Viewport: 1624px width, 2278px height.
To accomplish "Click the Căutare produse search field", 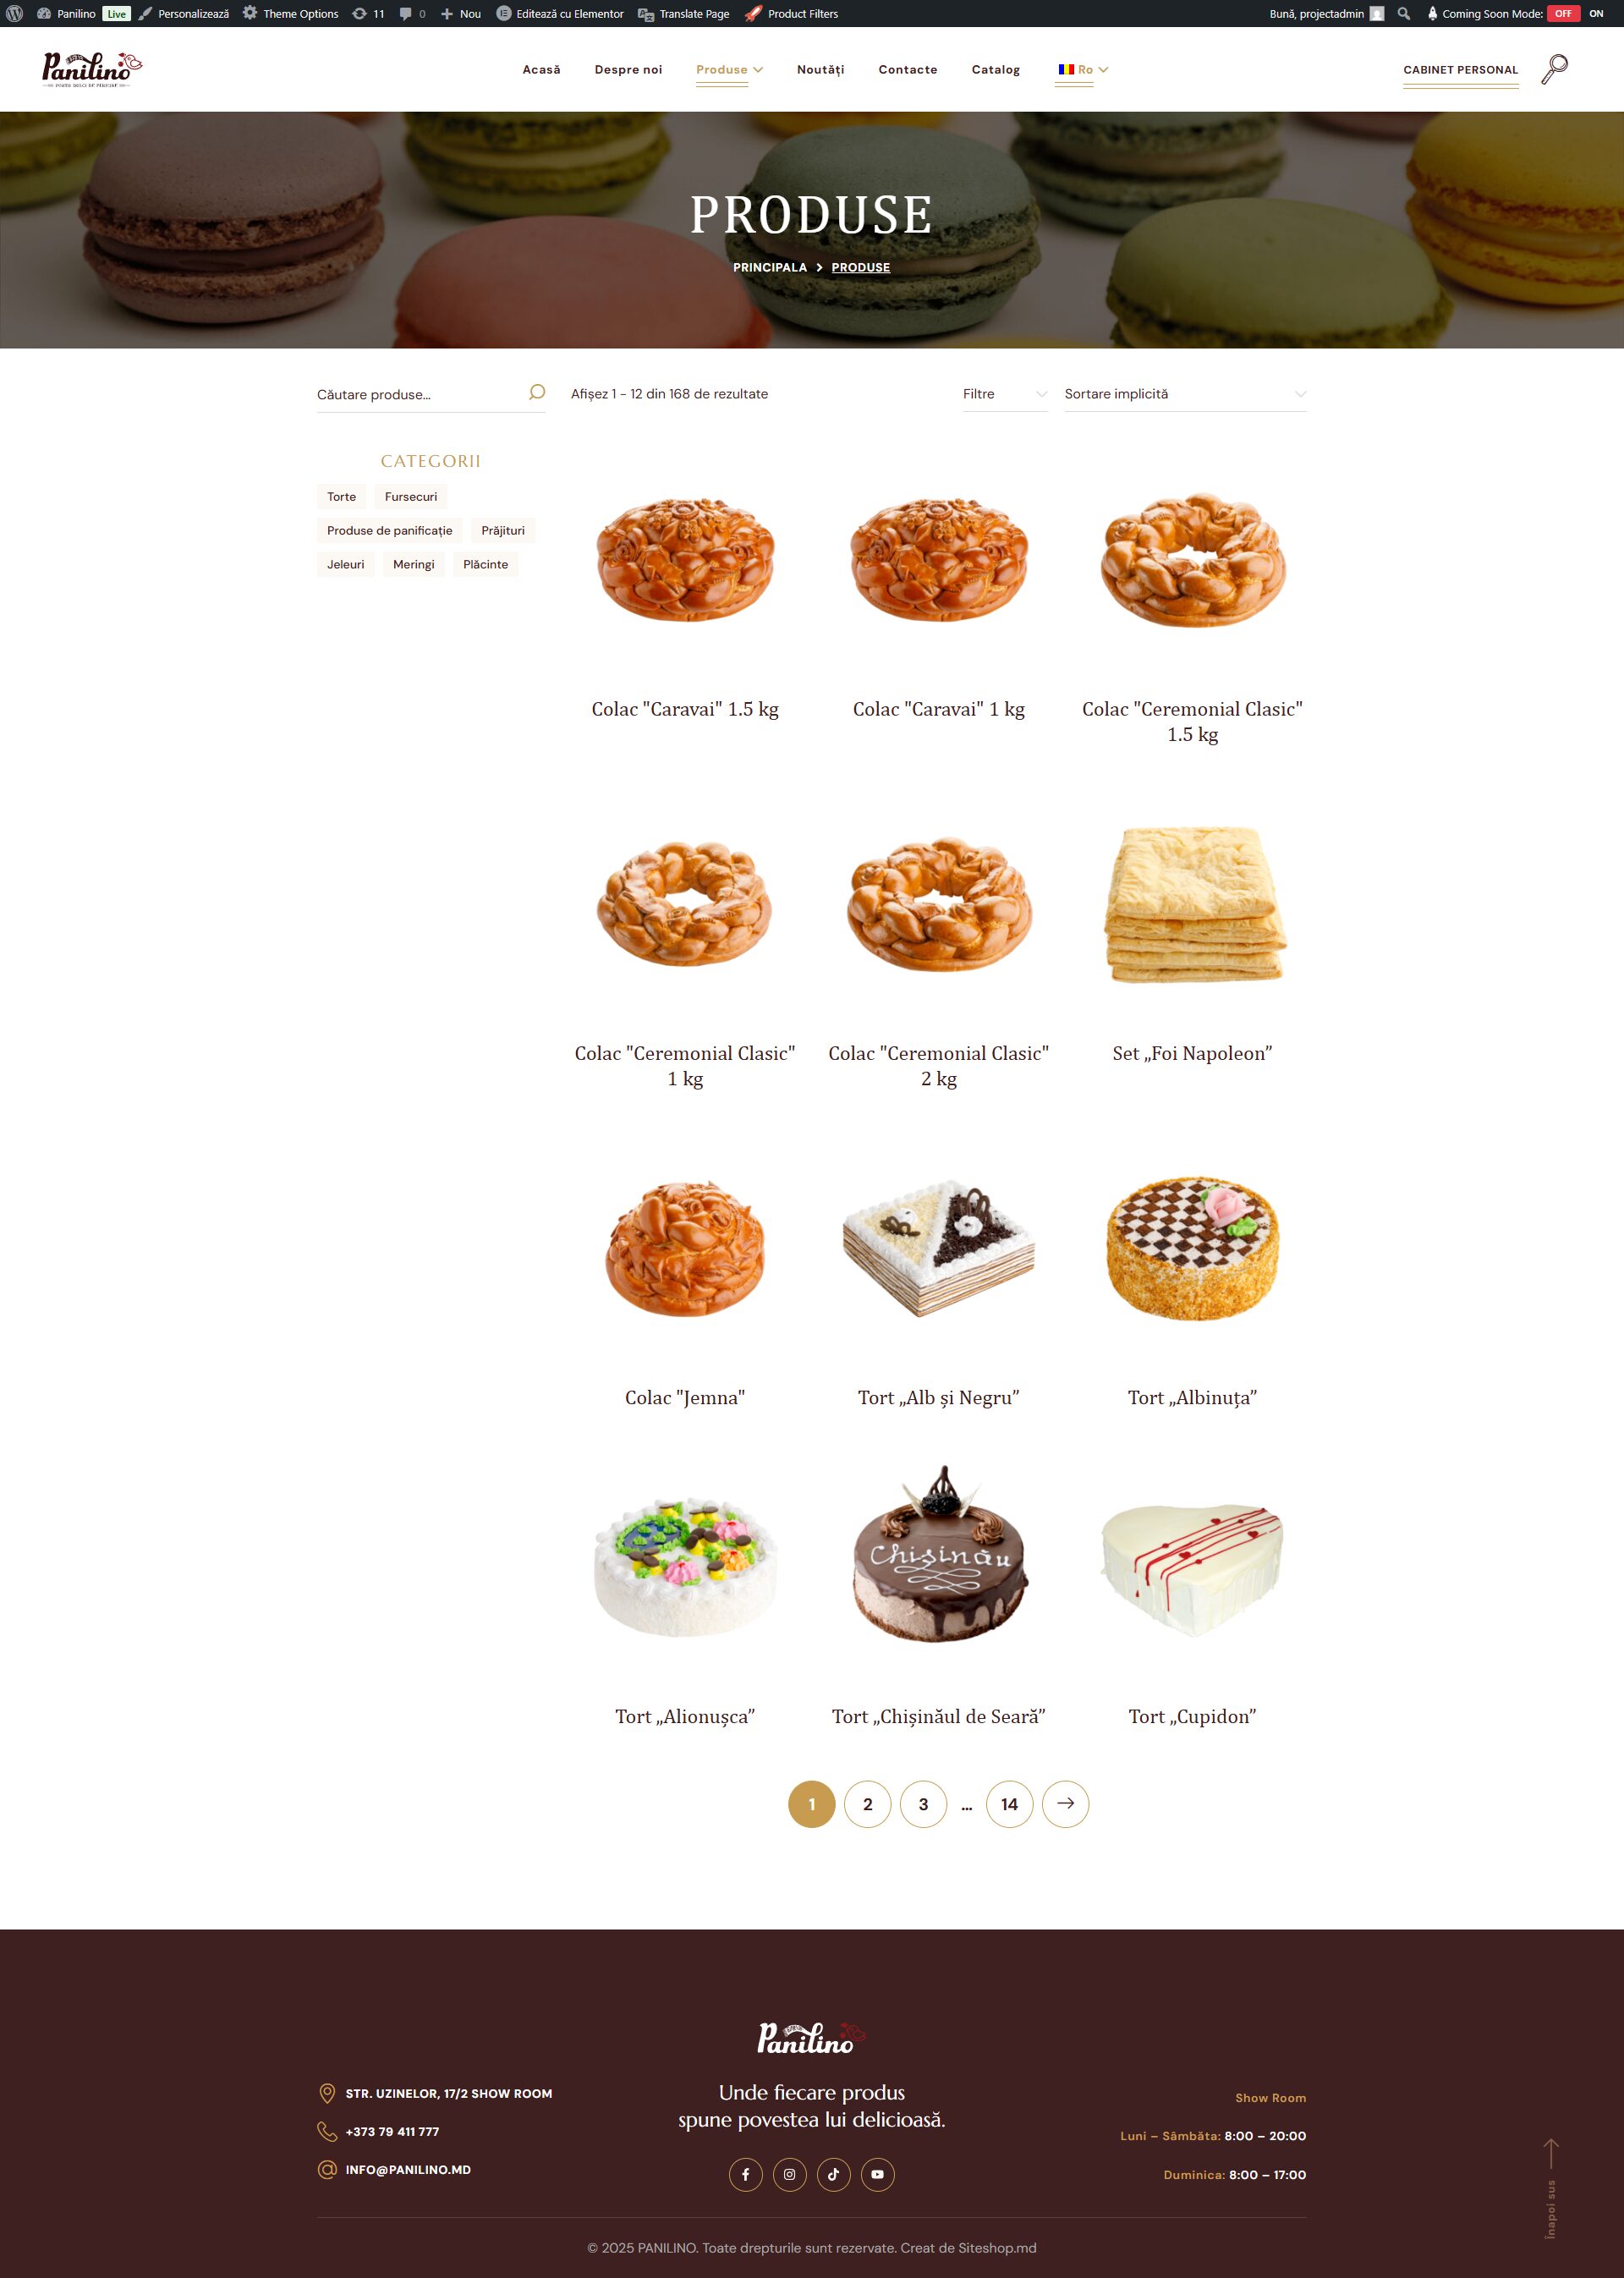I will 420,394.
